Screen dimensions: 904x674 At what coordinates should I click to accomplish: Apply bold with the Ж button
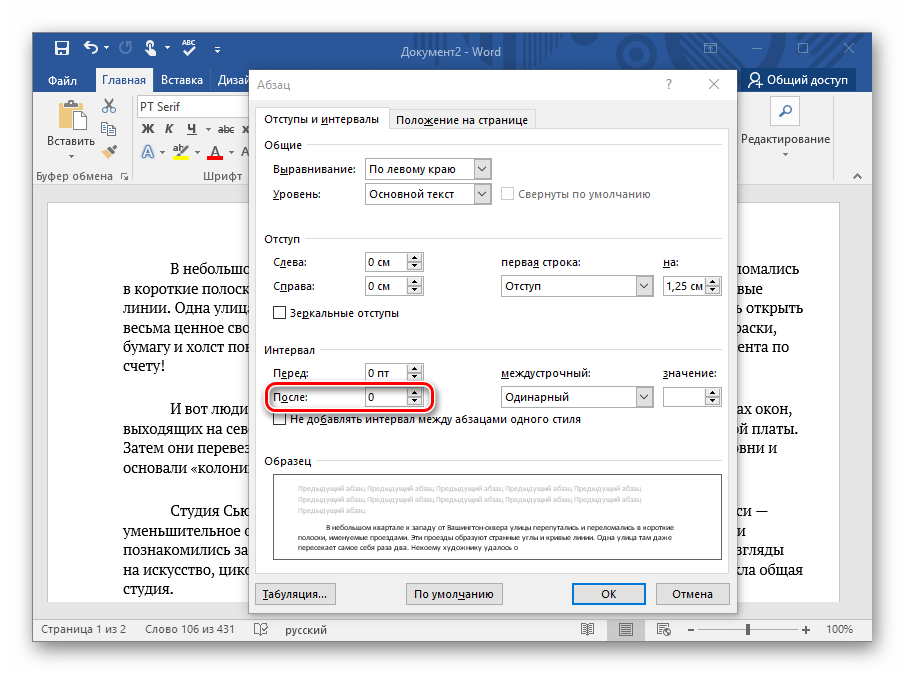click(148, 129)
